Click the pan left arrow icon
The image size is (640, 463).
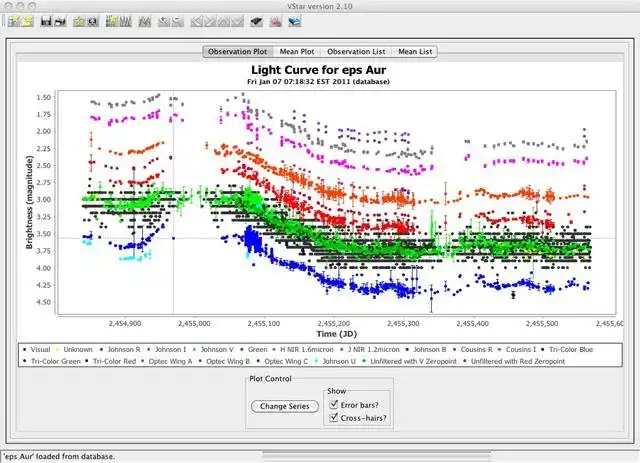(197, 20)
